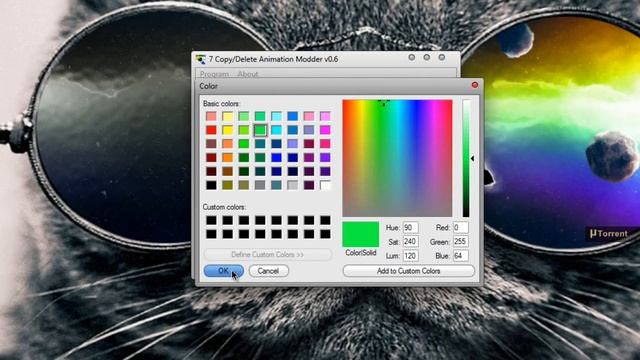Close the Color dialog with red button
640x360 pixels.
[475, 85]
